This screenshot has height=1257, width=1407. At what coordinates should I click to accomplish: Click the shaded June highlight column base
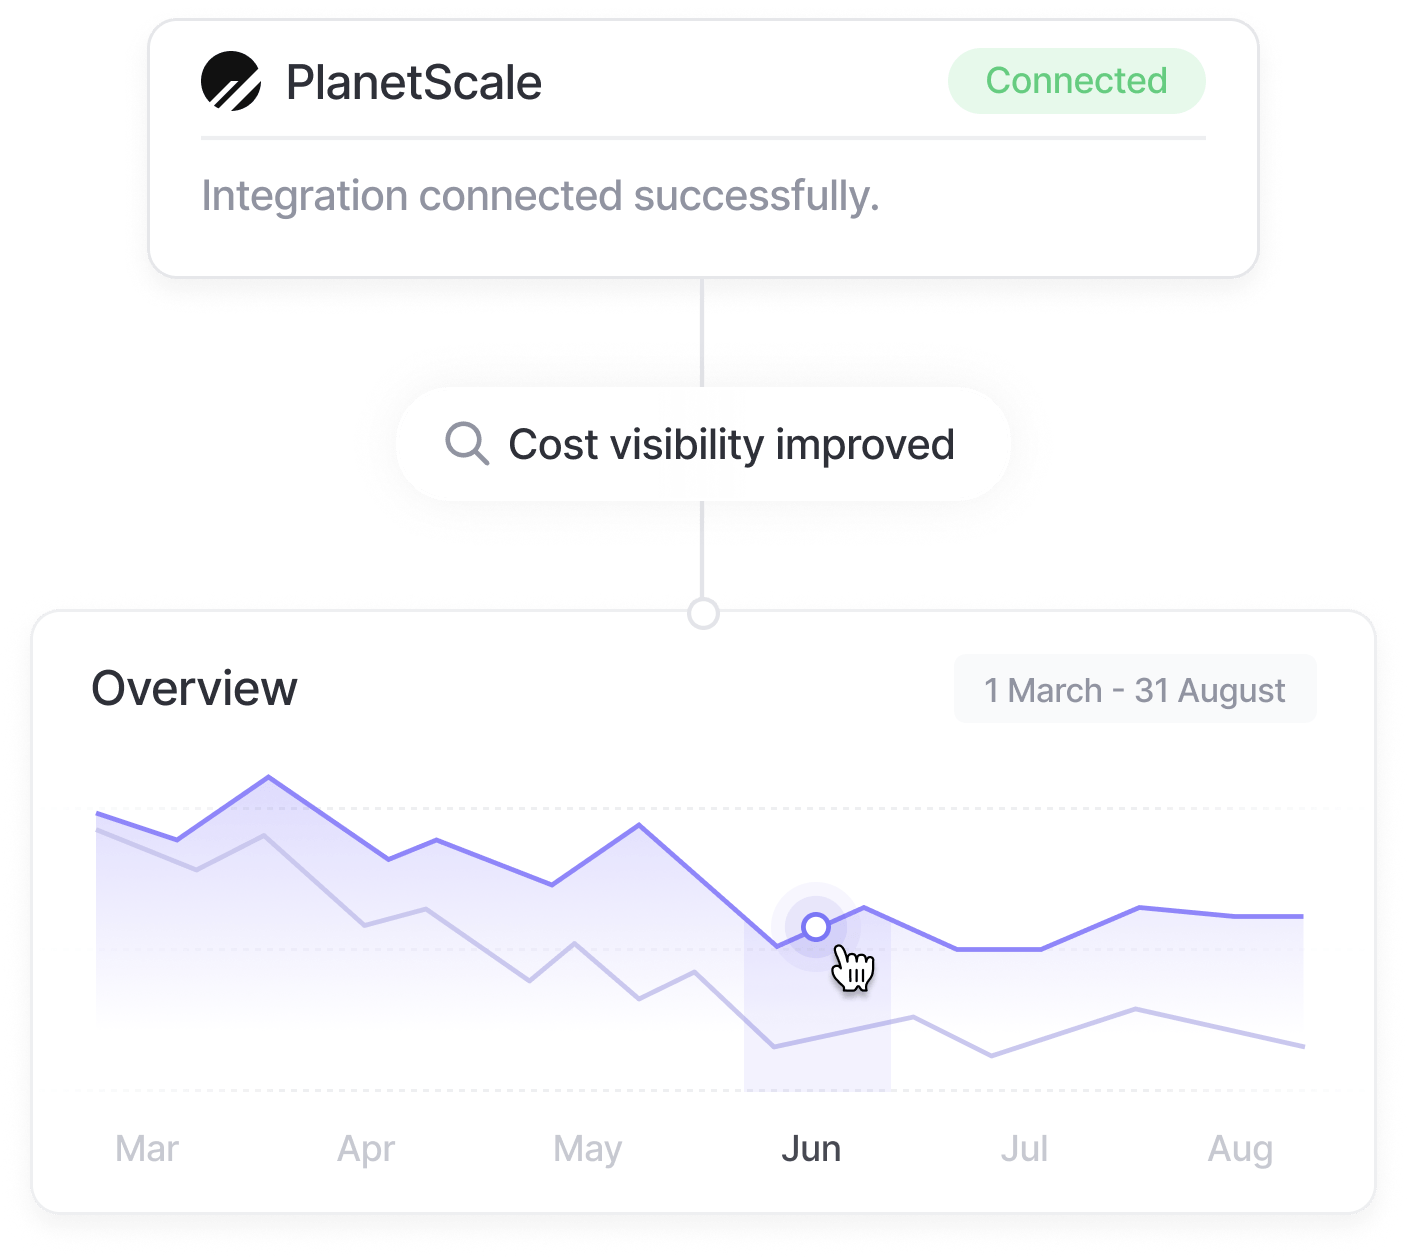(817, 1075)
